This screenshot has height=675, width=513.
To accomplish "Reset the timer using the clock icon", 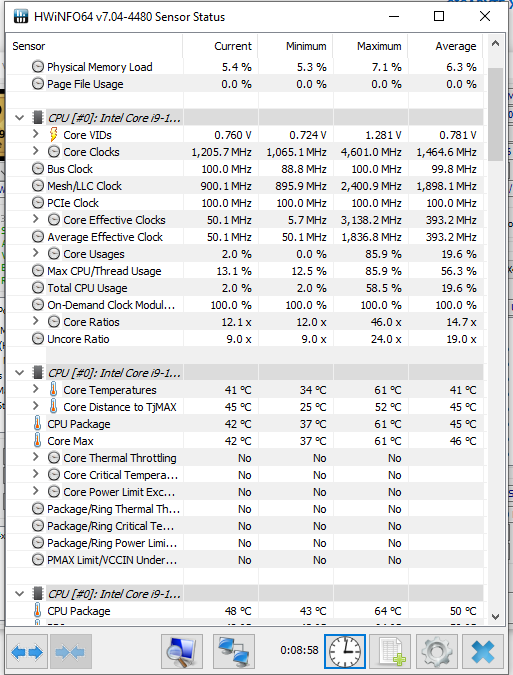I will pyautogui.click(x=345, y=652).
